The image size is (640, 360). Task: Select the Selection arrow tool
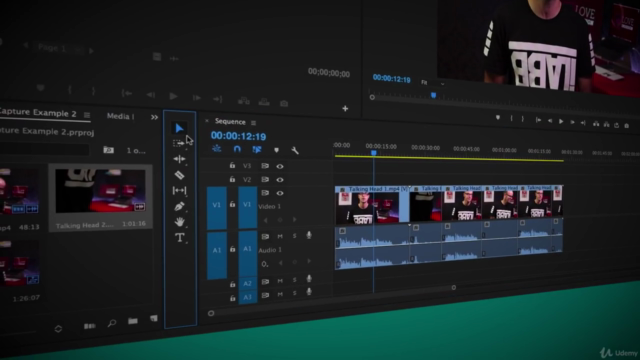(x=179, y=128)
